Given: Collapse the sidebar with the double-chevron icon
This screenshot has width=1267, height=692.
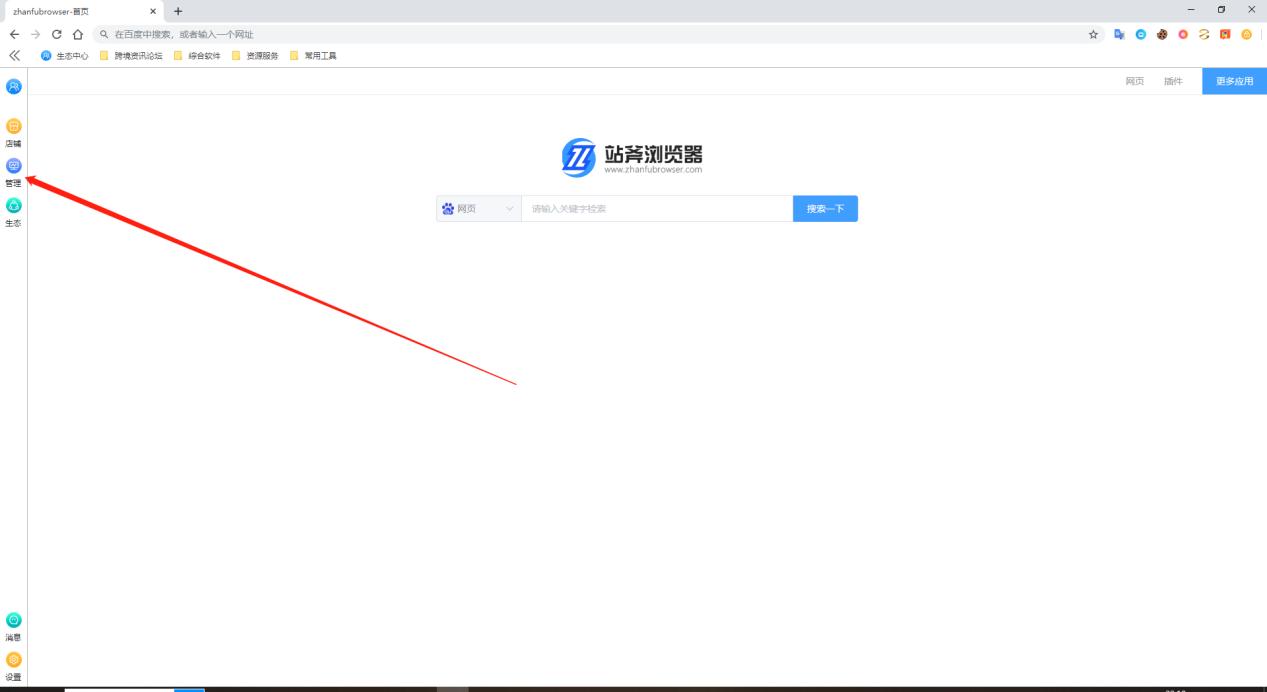Looking at the screenshot, I should coord(14,55).
